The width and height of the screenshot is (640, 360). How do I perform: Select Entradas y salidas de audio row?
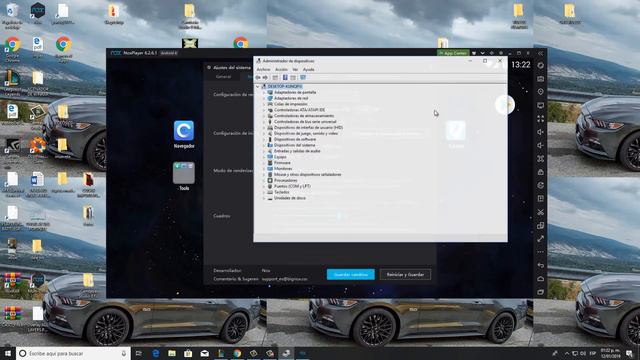tap(297, 151)
